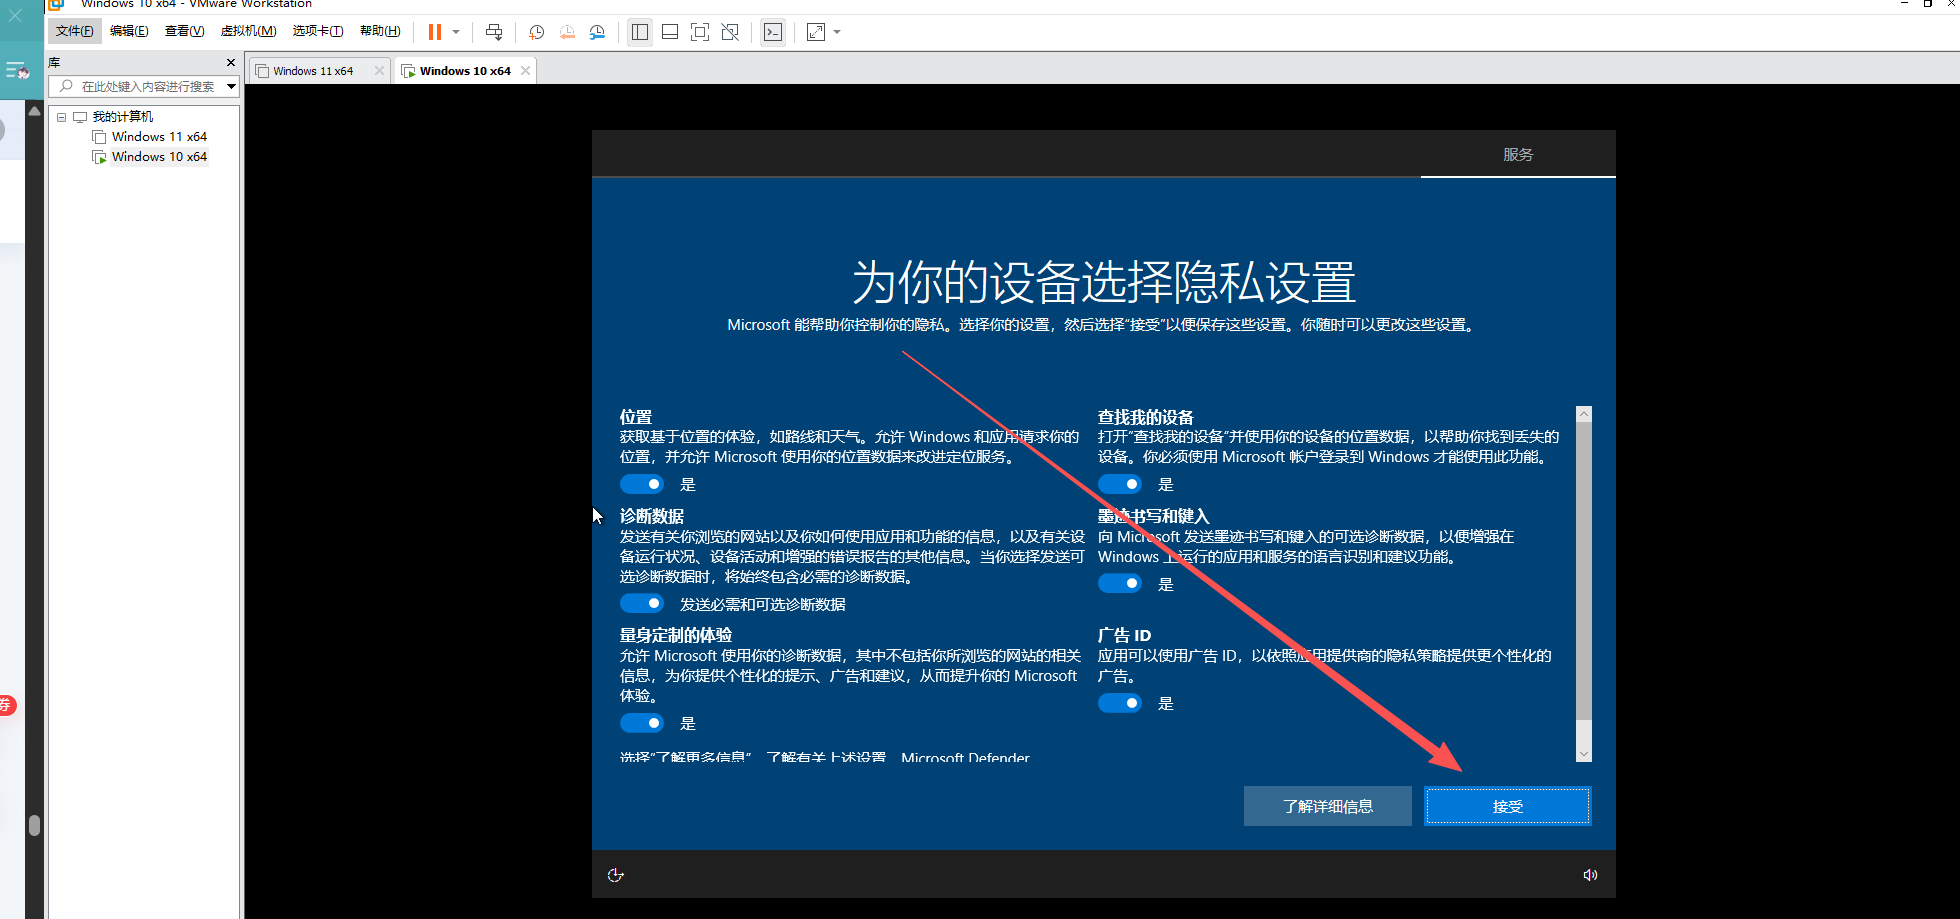Collapse the 我的计算机 tree node
Image resolution: width=1960 pixels, height=919 pixels.
pos(62,117)
